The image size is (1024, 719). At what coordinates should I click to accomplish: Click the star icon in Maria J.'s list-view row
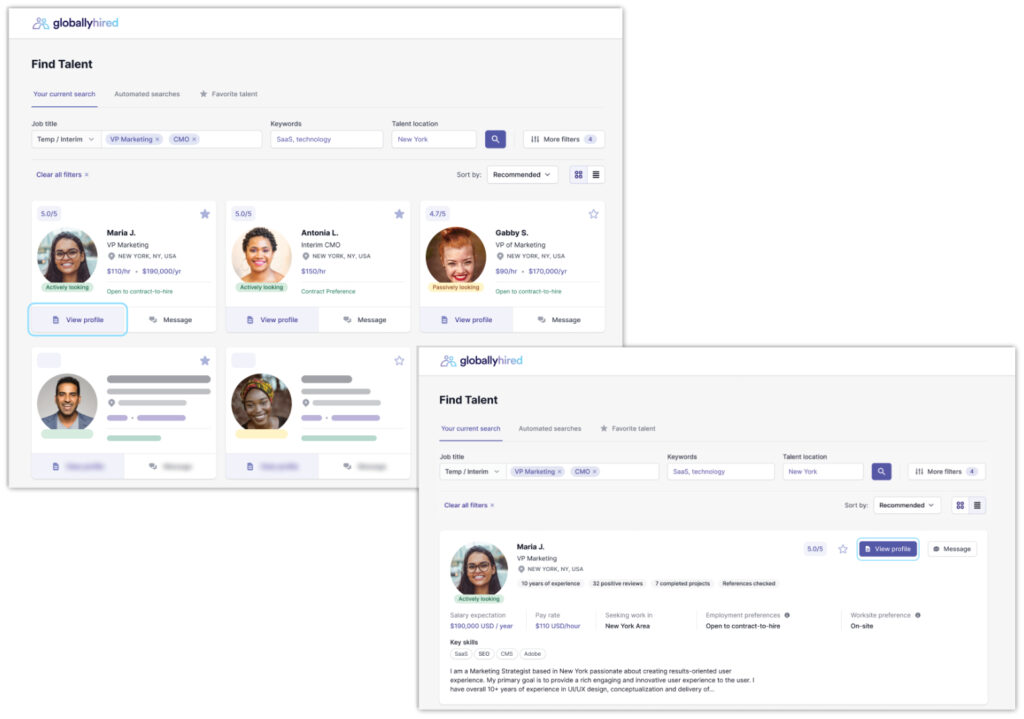843,549
